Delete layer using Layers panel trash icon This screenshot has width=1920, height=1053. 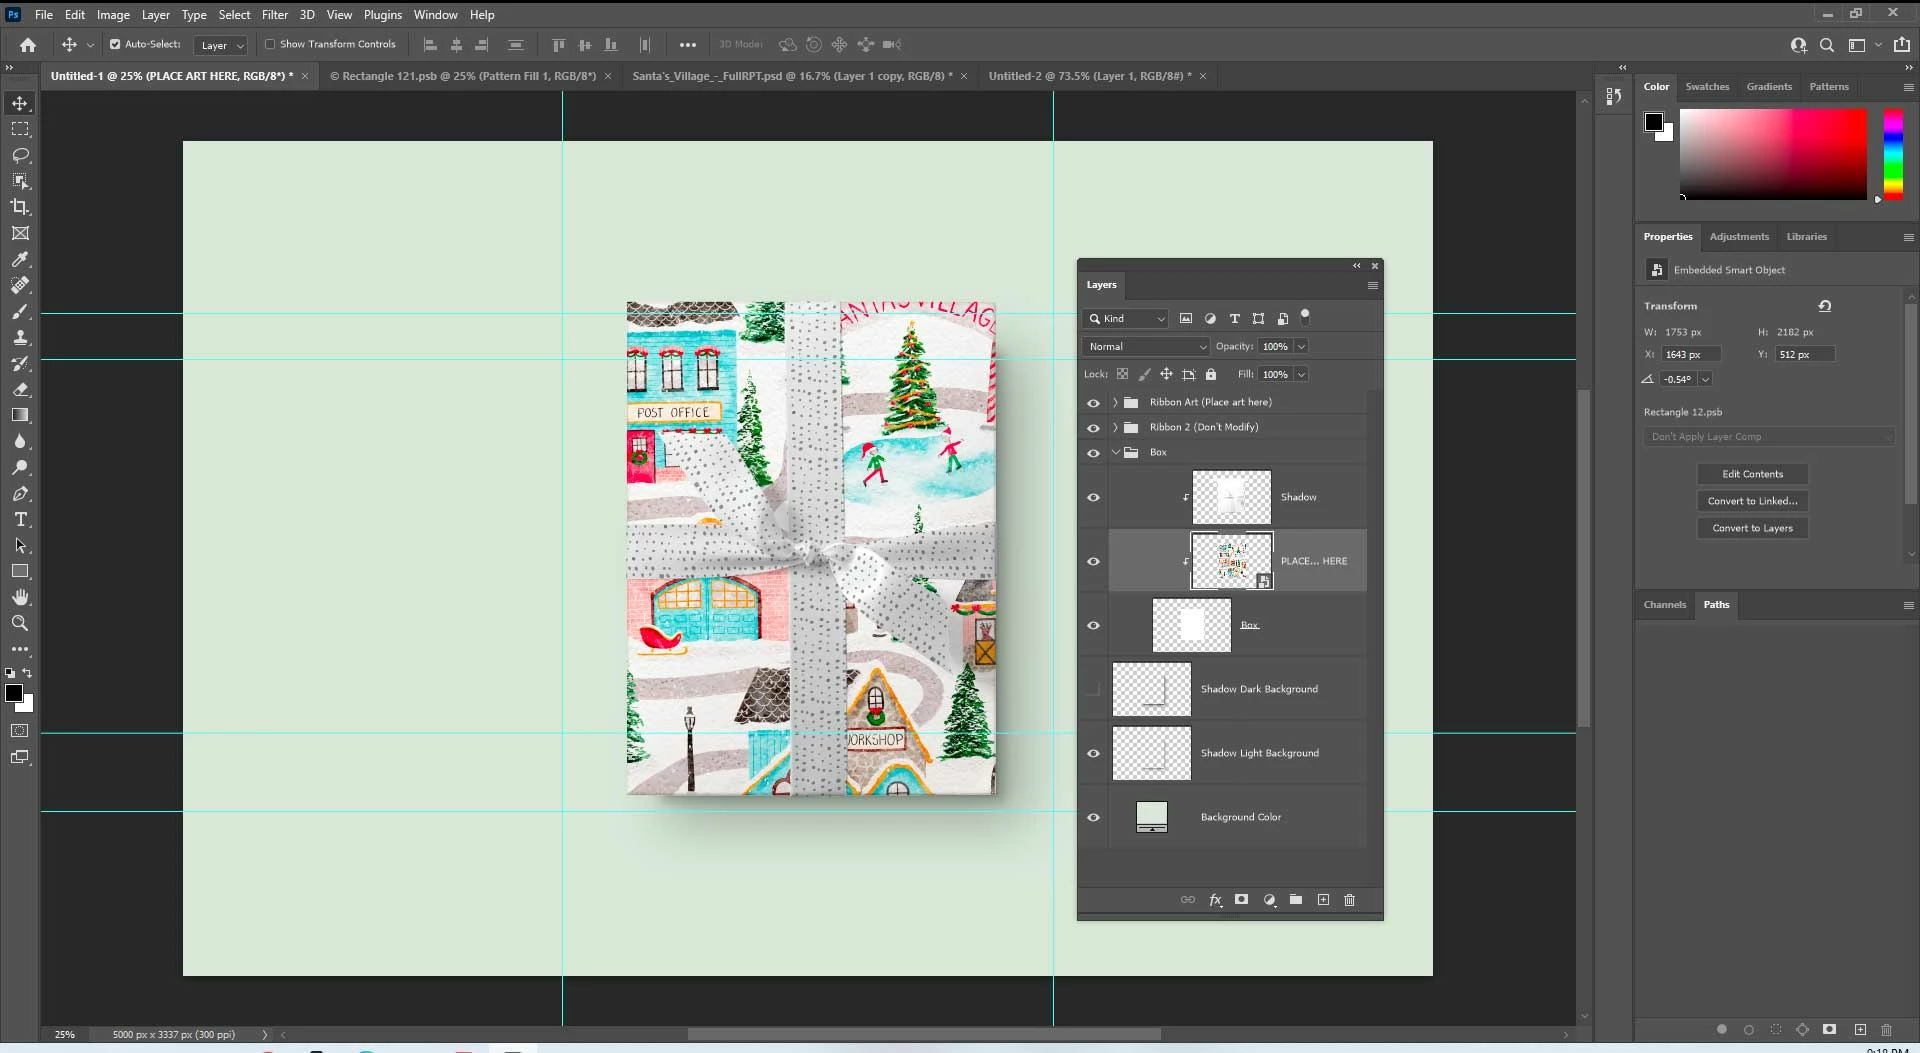[1349, 900]
